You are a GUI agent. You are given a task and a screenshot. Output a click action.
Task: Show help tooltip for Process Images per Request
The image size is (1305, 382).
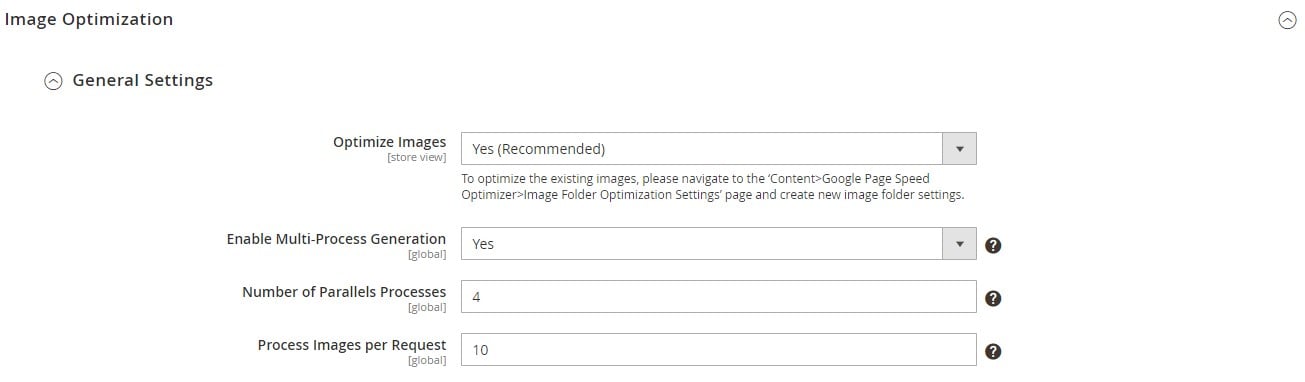tap(993, 351)
